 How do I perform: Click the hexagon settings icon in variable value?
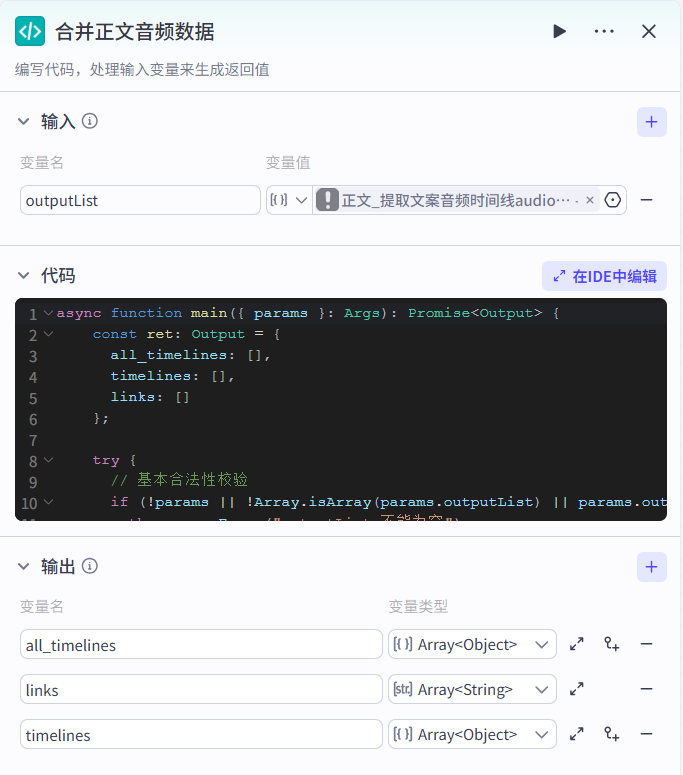tap(613, 200)
